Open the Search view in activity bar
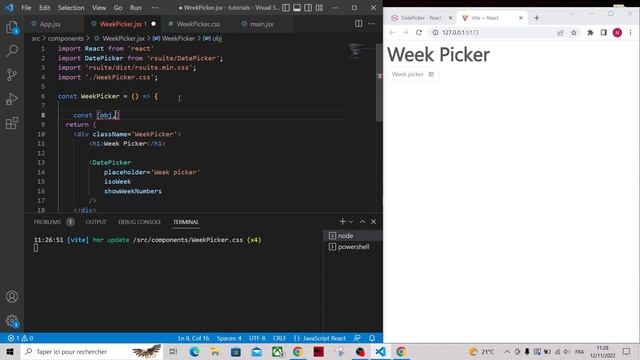The width and height of the screenshot is (640, 360). (x=12, y=51)
